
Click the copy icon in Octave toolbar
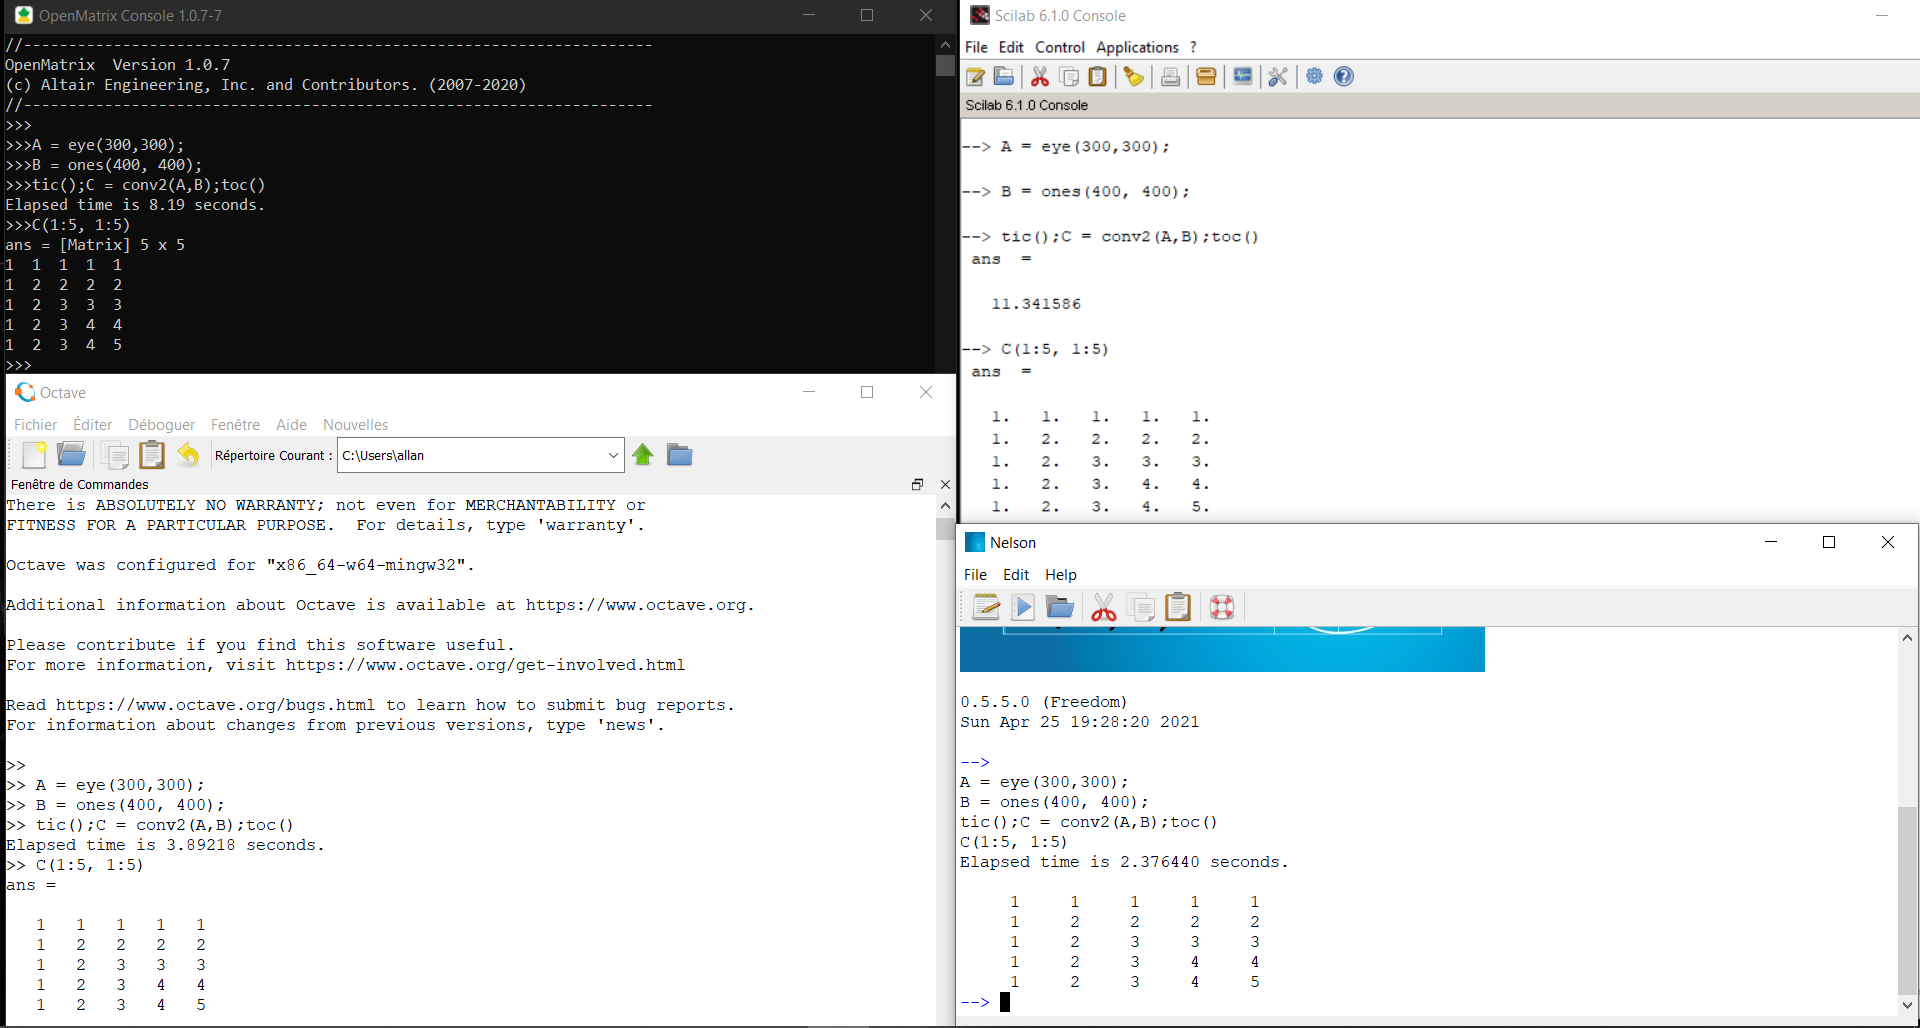(x=115, y=455)
